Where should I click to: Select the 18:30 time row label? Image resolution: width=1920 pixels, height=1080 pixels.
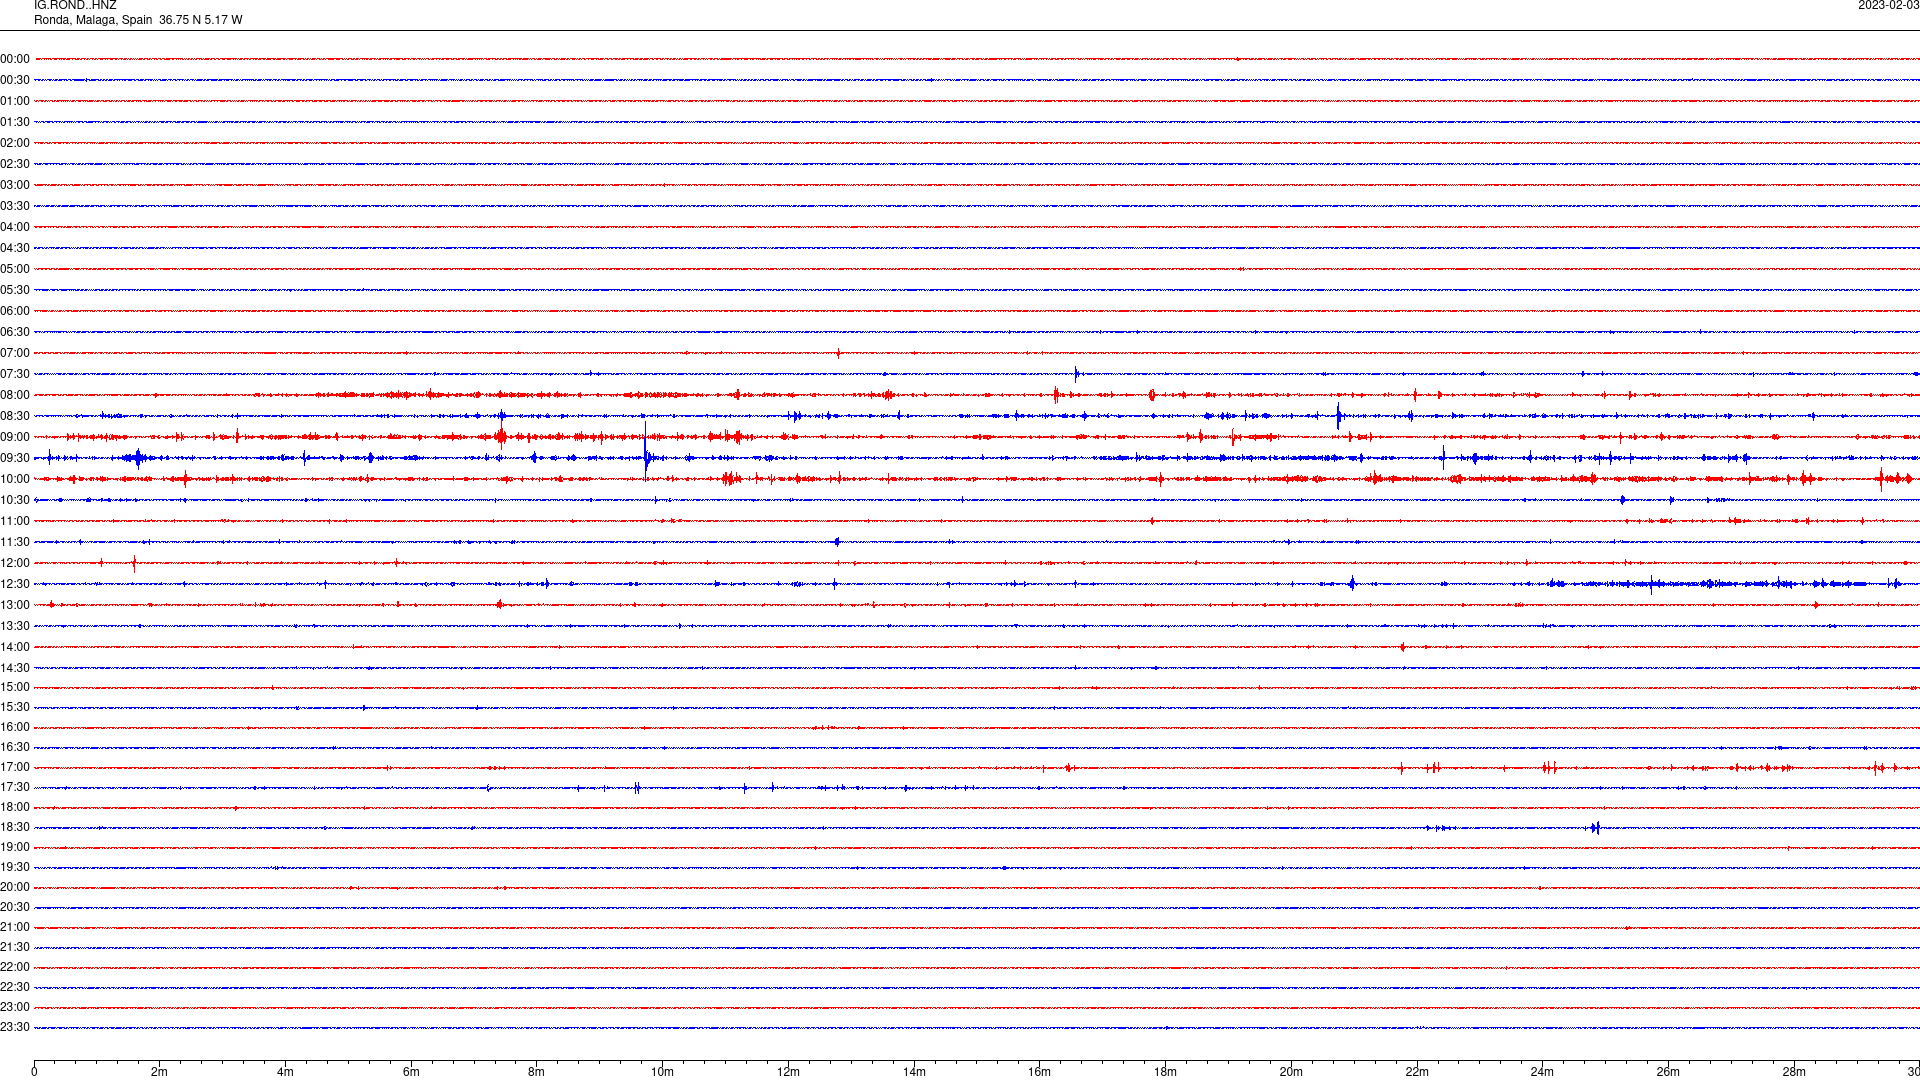tap(15, 827)
